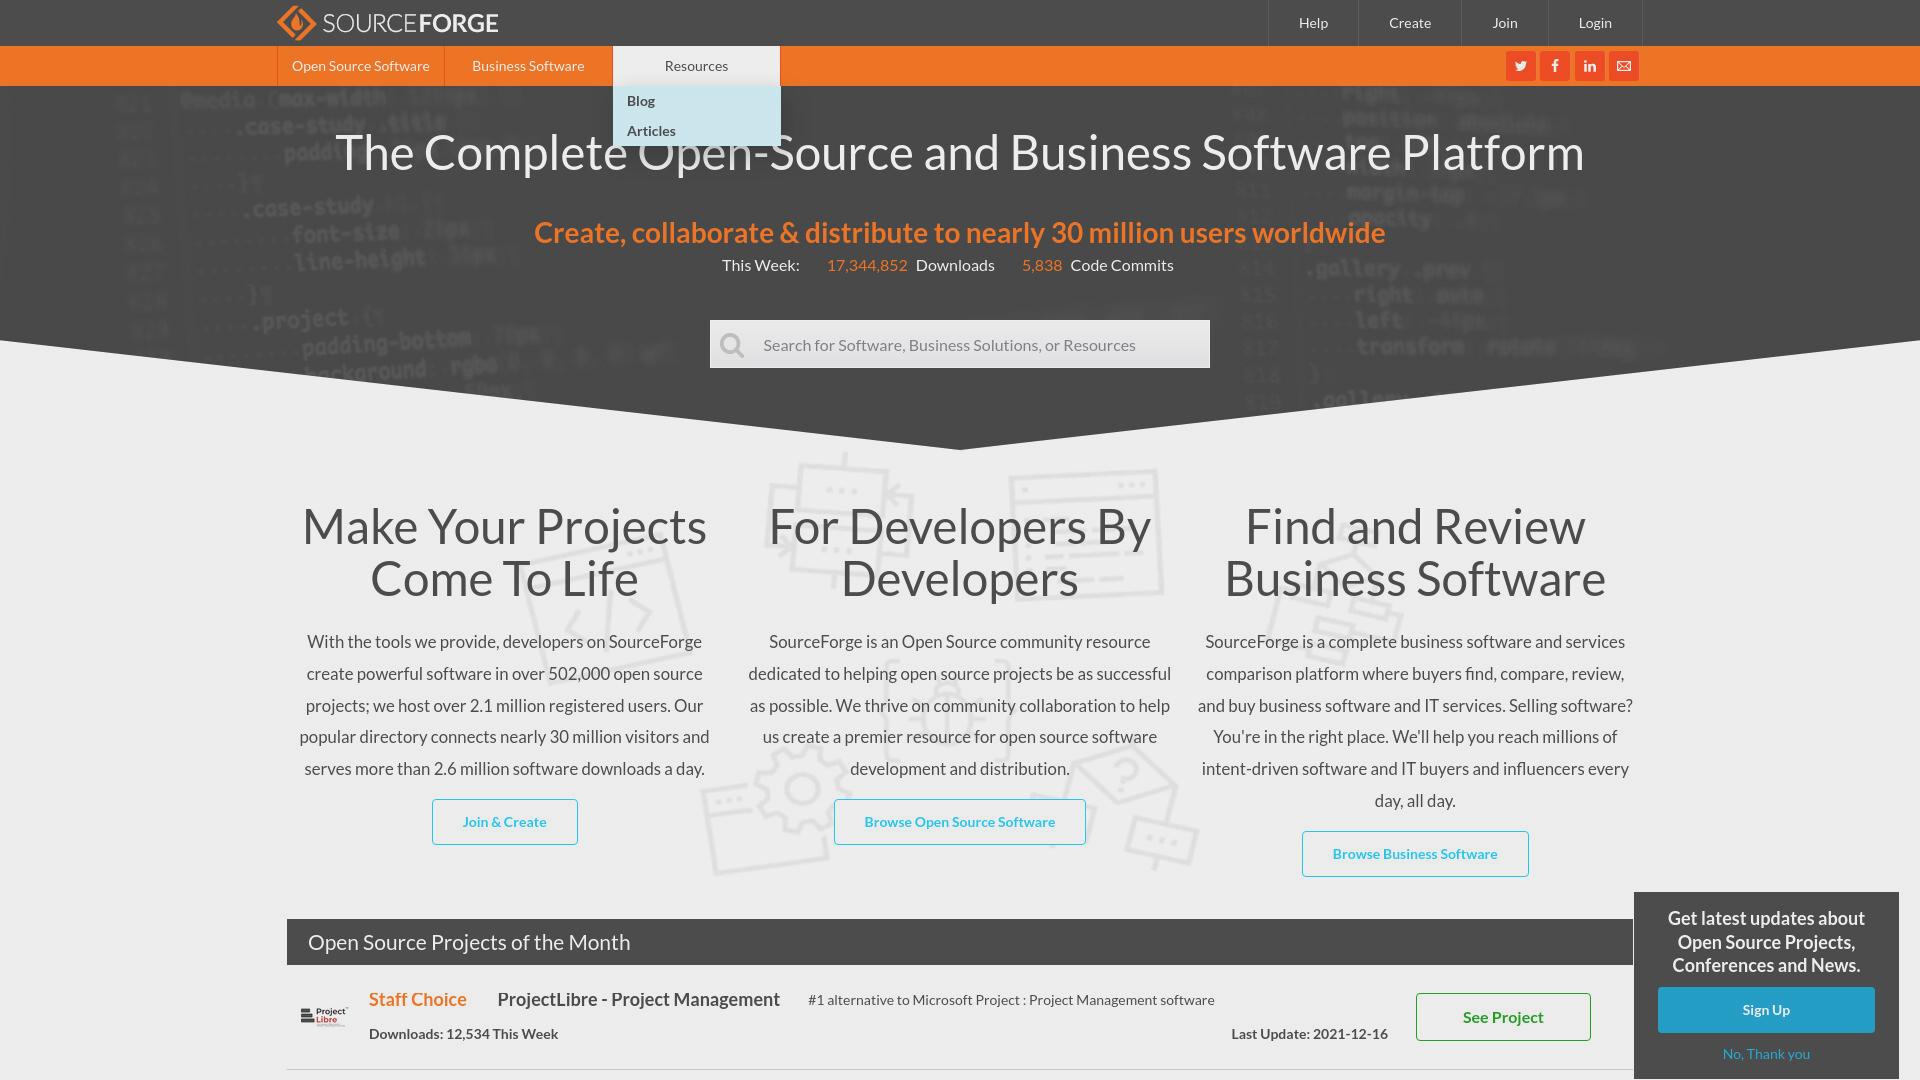Image resolution: width=1920 pixels, height=1080 pixels.
Task: Click 'Make Your Projects Come To Life' heading
Action: (504, 553)
